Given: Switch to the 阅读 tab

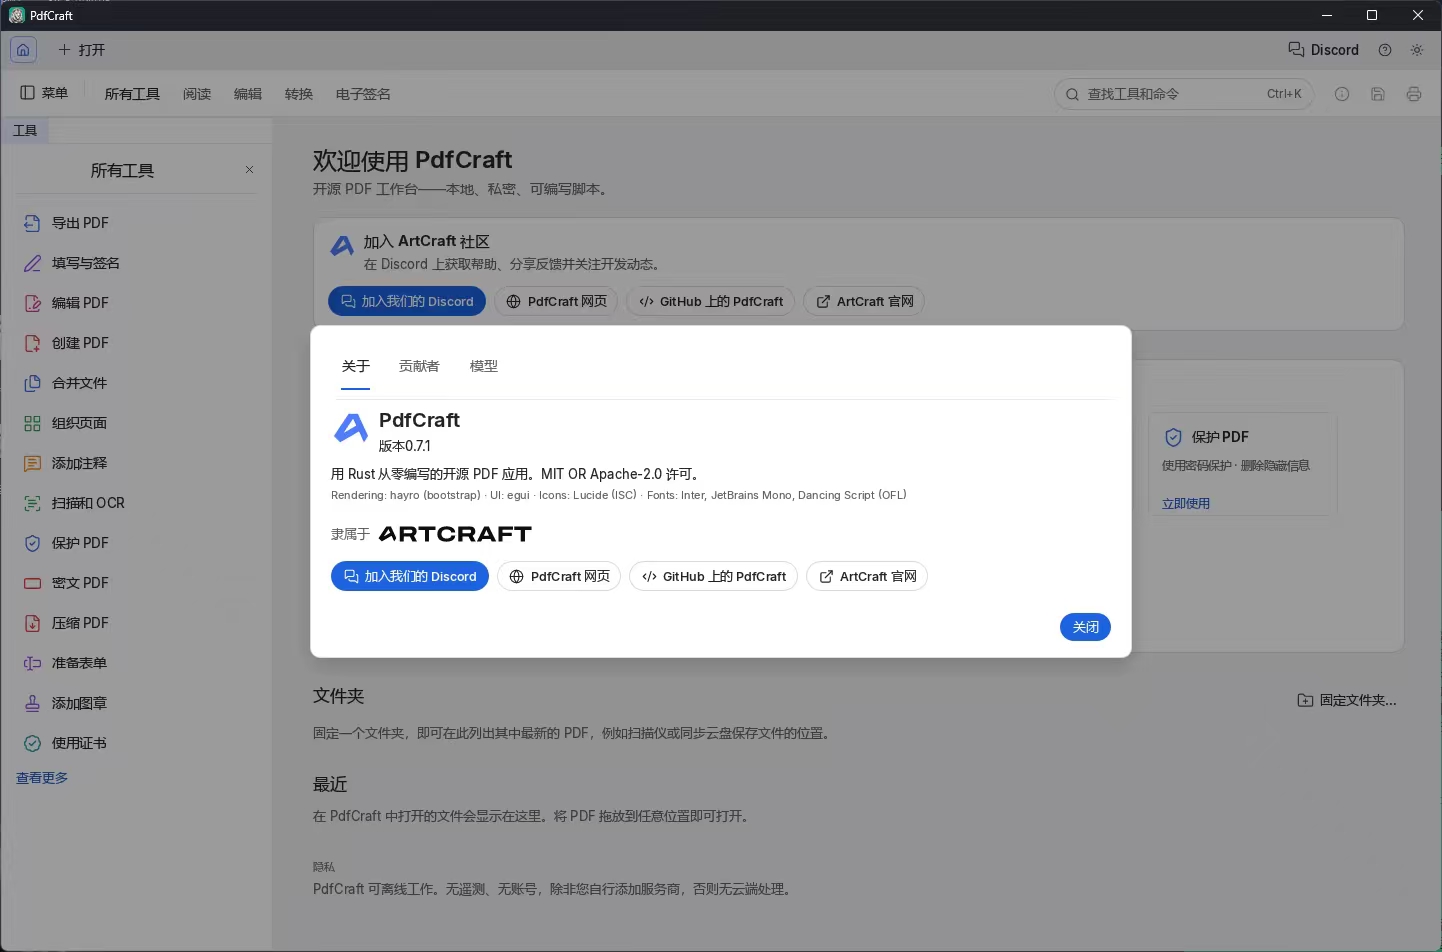Looking at the screenshot, I should click(x=197, y=94).
